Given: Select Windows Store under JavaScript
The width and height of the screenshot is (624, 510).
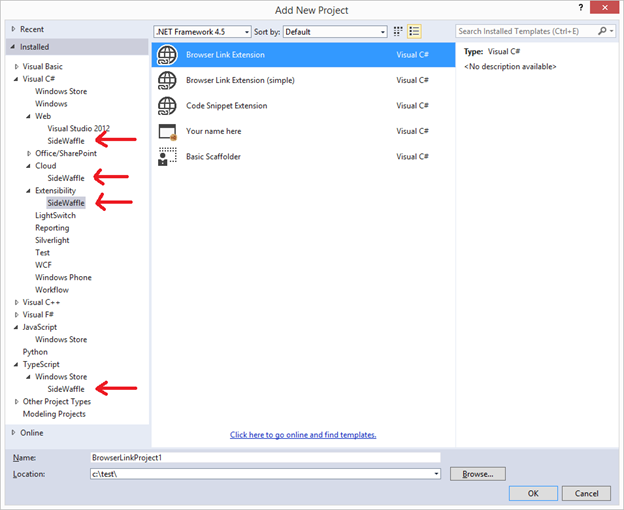Looking at the screenshot, I should (61, 339).
